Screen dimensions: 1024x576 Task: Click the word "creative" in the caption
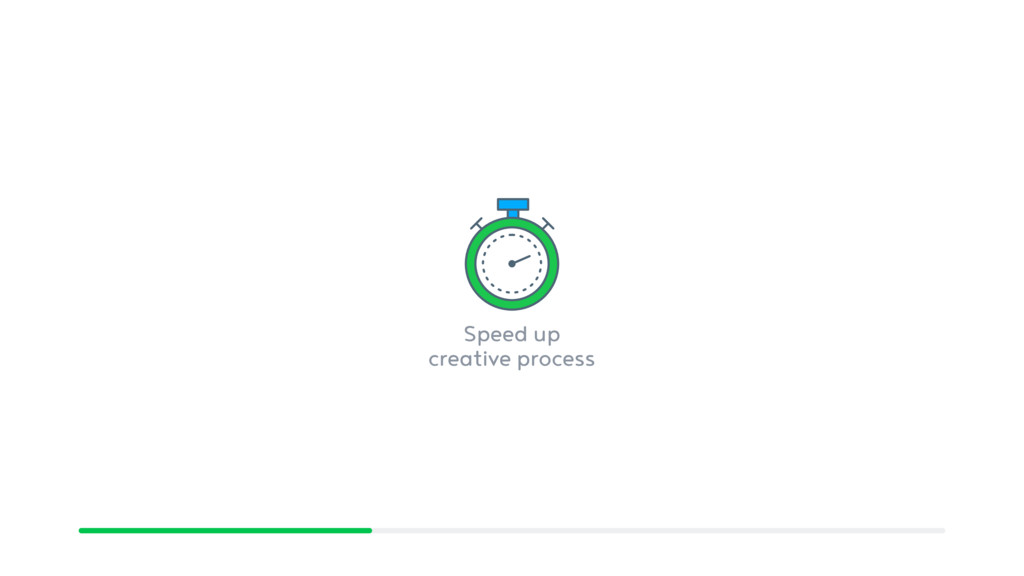point(470,359)
